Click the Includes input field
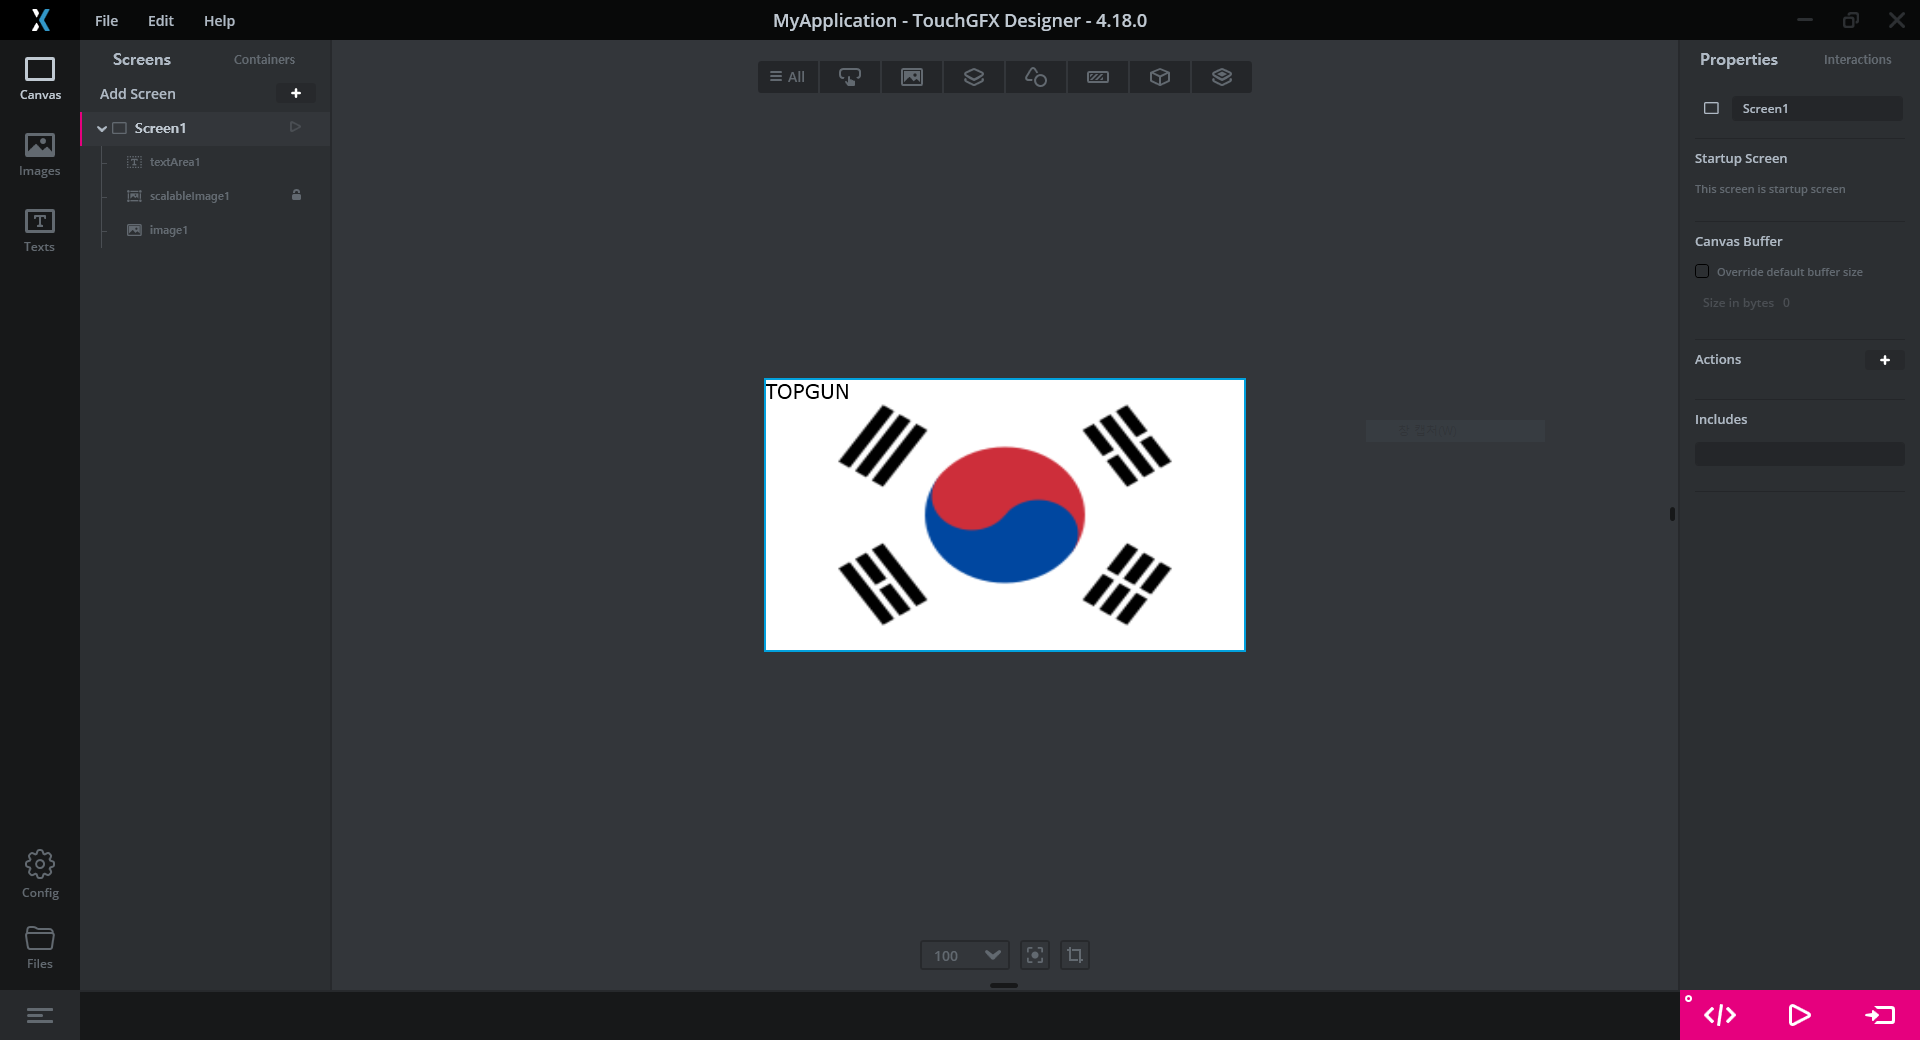This screenshot has height=1040, width=1920. [1799, 454]
